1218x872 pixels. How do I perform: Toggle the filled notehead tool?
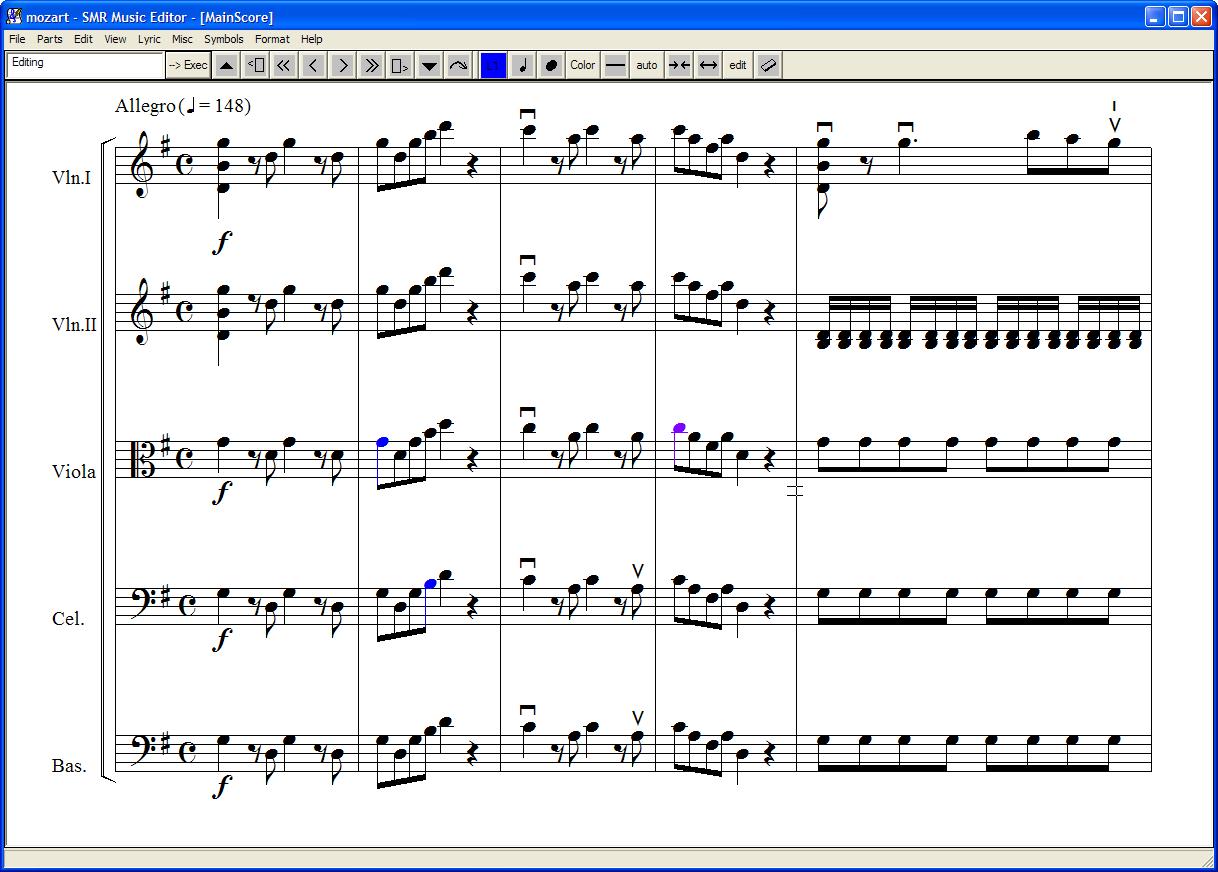(550, 65)
